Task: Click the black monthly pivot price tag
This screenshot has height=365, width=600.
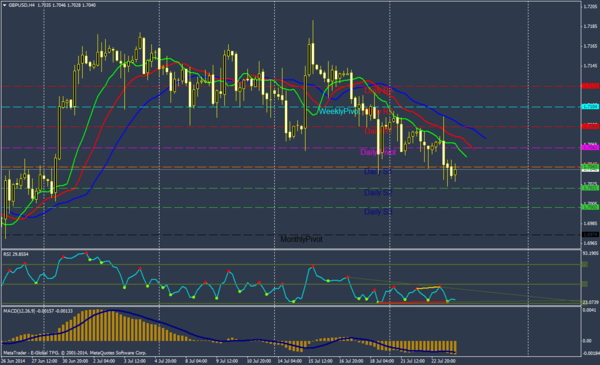Action: (590, 234)
